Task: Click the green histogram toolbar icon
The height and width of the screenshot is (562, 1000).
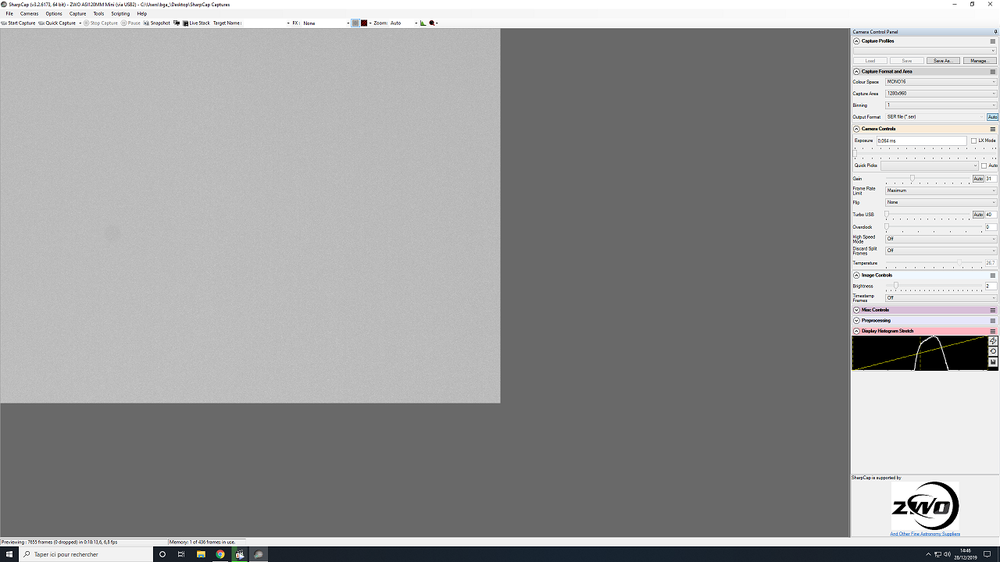Action: (x=423, y=23)
